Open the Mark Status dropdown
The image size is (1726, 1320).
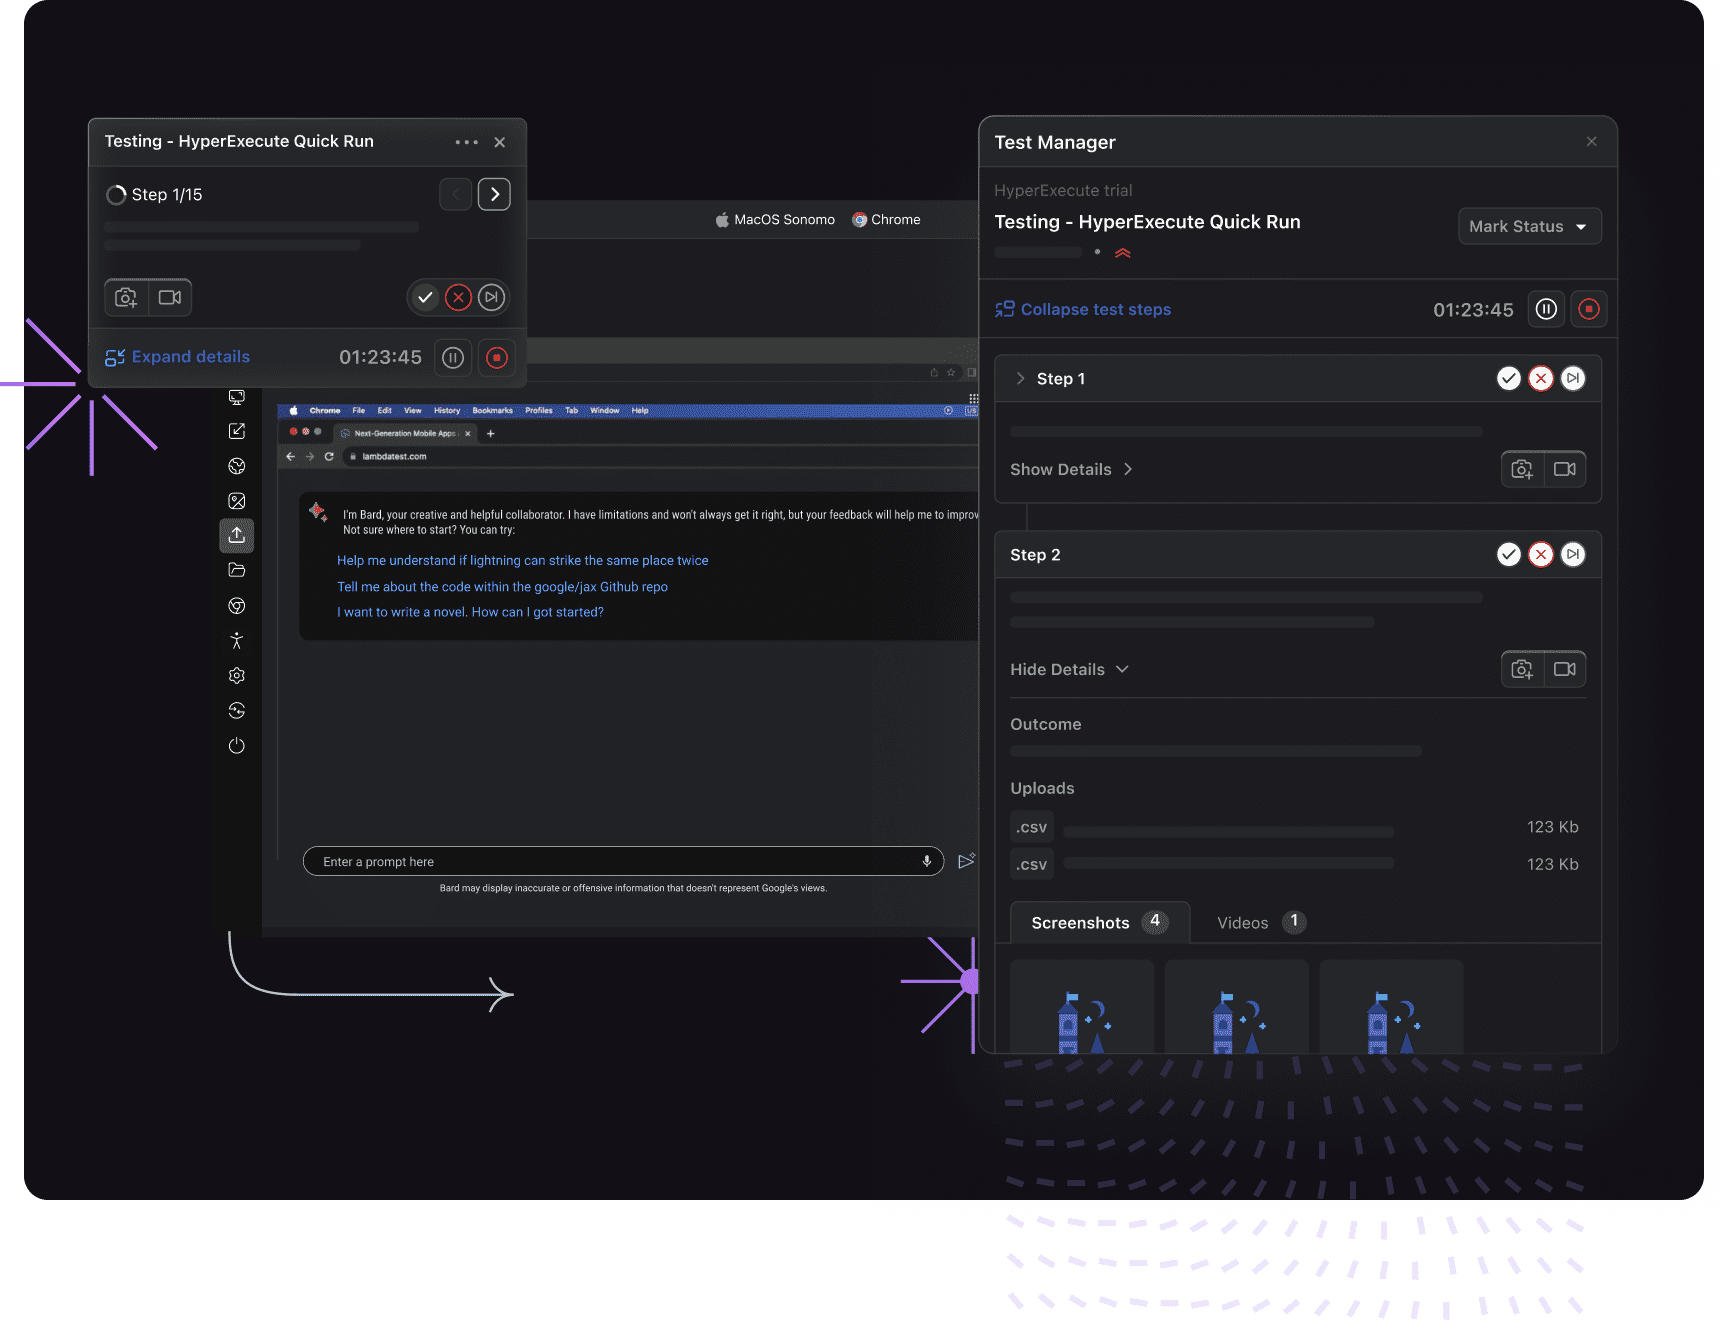coord(1529,226)
